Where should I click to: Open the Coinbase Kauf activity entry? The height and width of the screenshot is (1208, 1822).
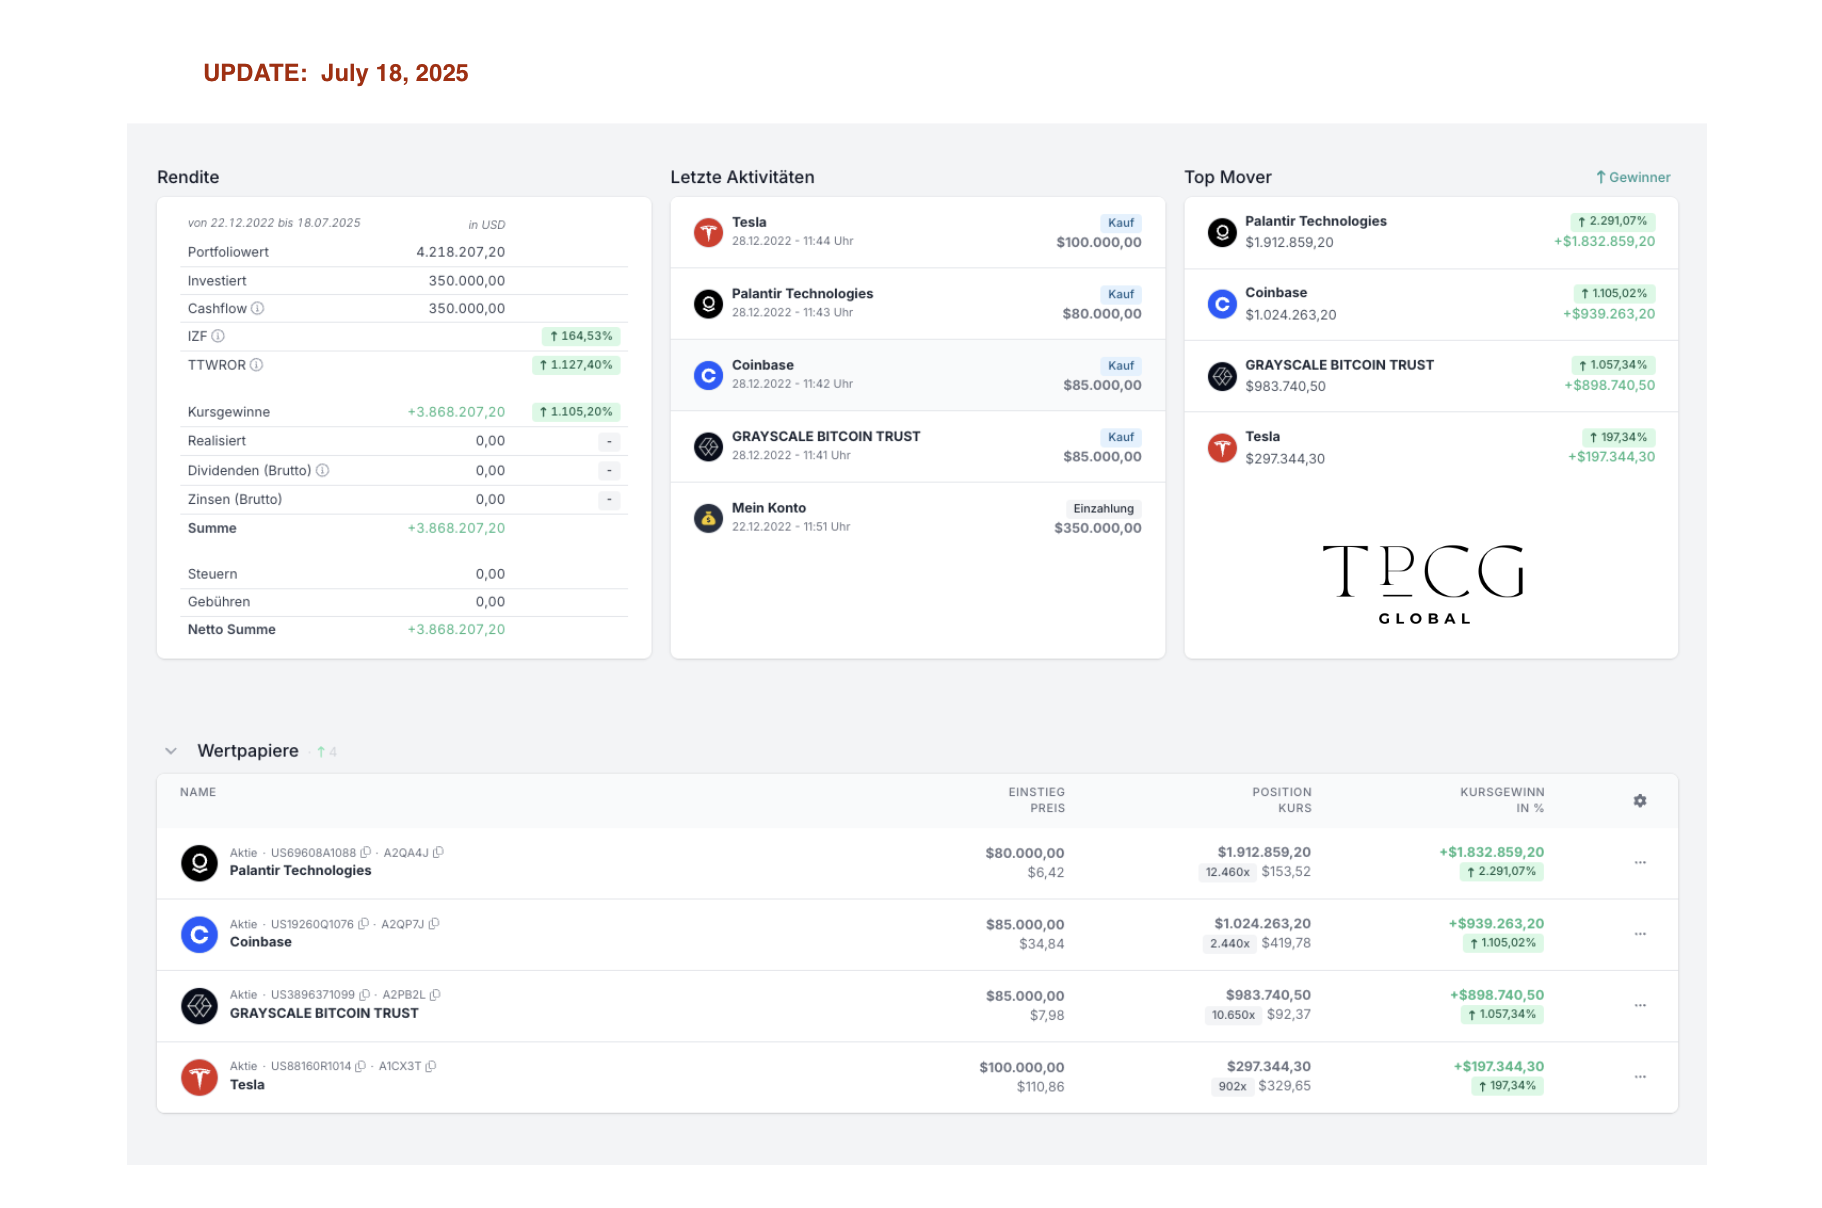click(918, 375)
